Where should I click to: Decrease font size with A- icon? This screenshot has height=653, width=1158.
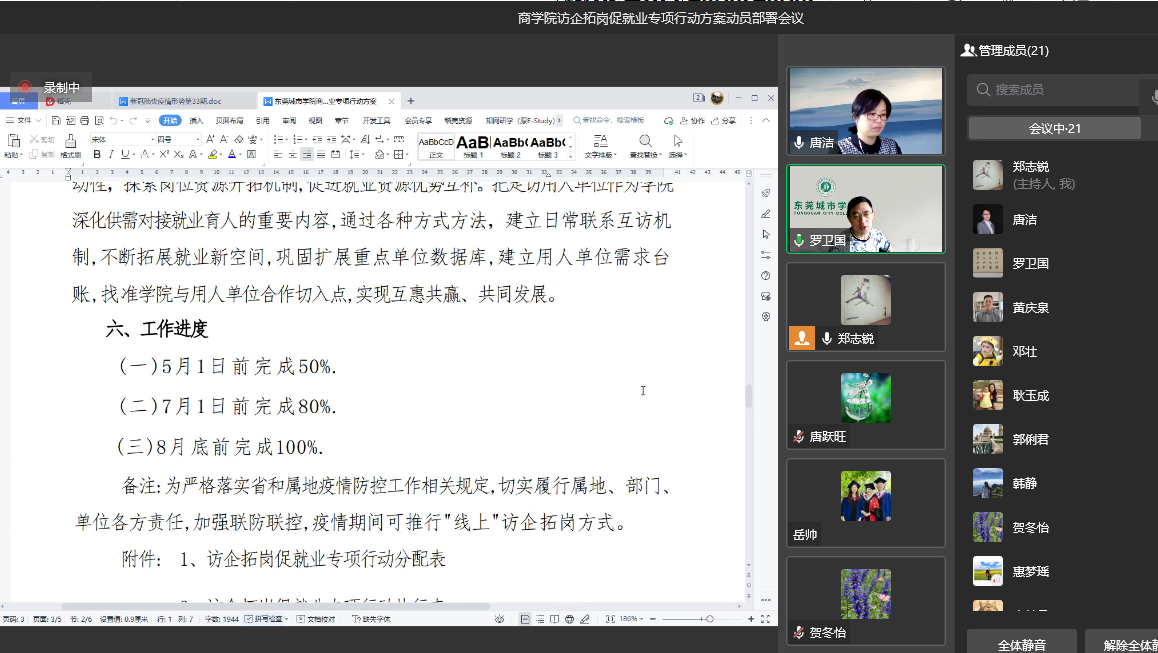tap(224, 139)
